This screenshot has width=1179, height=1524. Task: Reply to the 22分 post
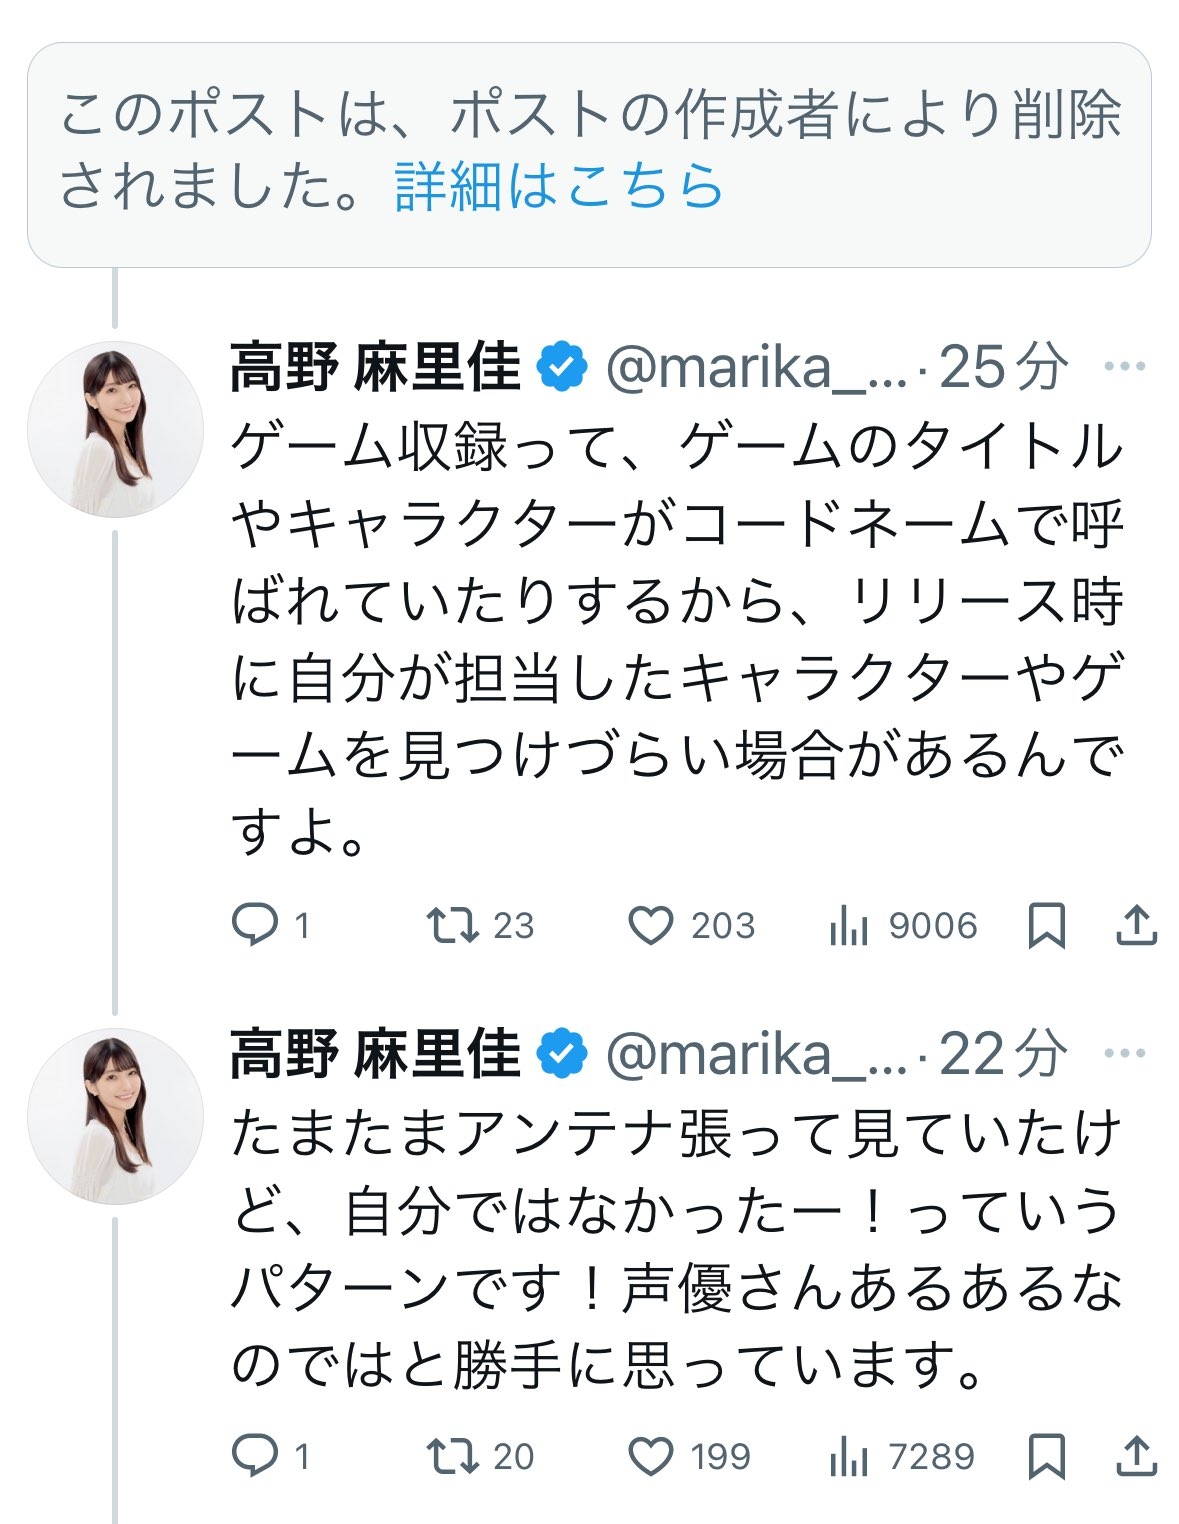pyautogui.click(x=254, y=1456)
